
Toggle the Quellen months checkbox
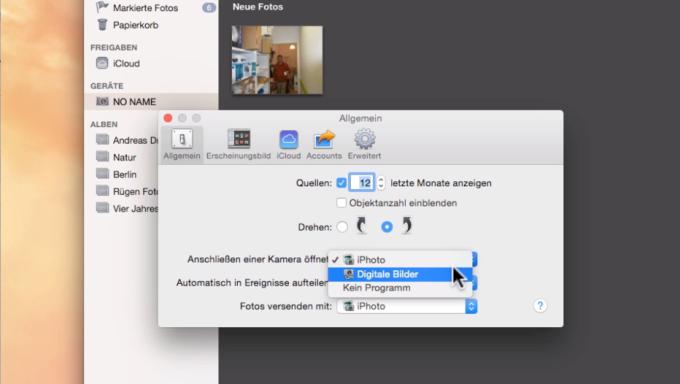coord(341,183)
